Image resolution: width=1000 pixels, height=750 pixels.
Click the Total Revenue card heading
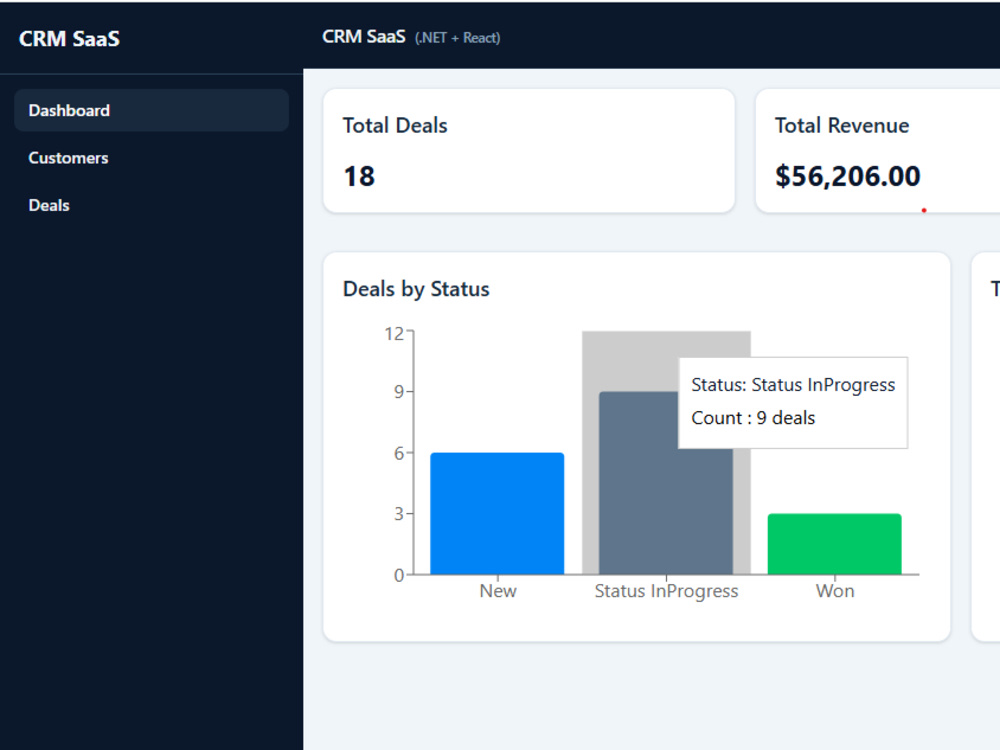point(842,126)
